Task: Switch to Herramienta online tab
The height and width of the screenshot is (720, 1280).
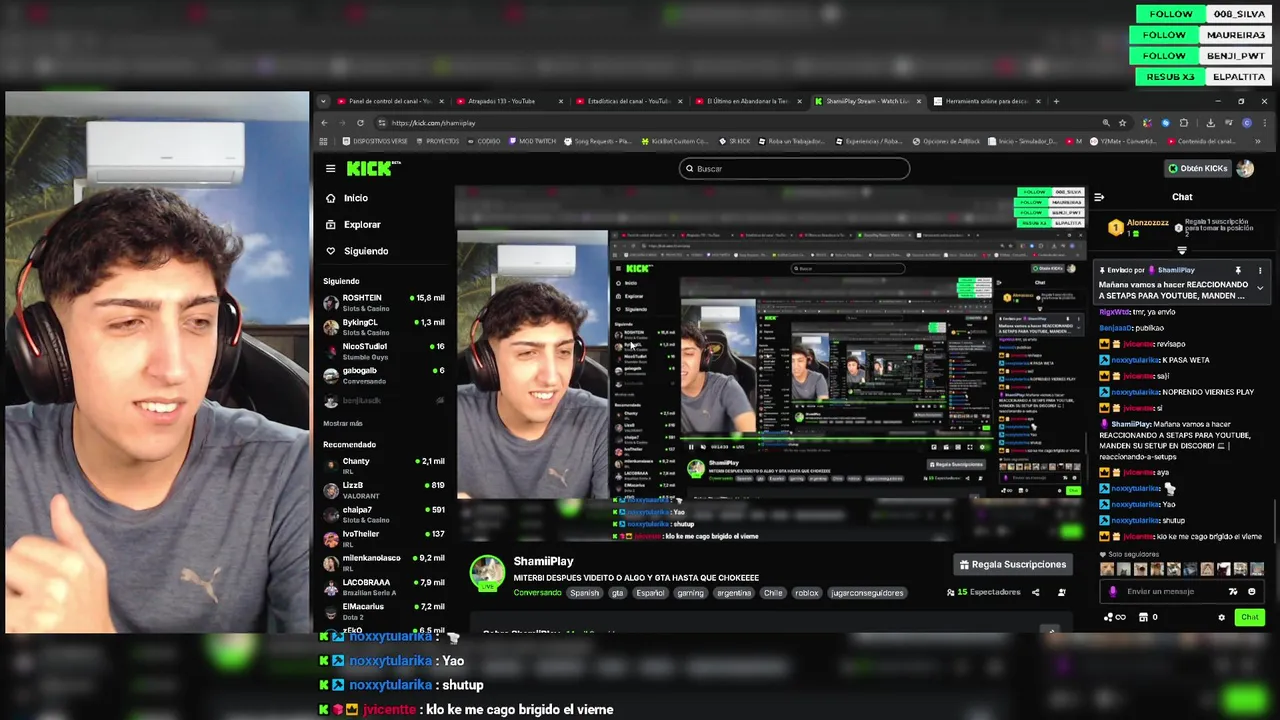Action: coord(986,101)
